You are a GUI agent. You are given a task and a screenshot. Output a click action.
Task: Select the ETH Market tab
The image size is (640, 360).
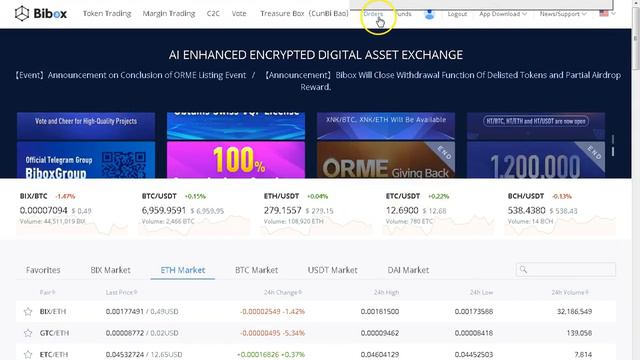coord(182,270)
